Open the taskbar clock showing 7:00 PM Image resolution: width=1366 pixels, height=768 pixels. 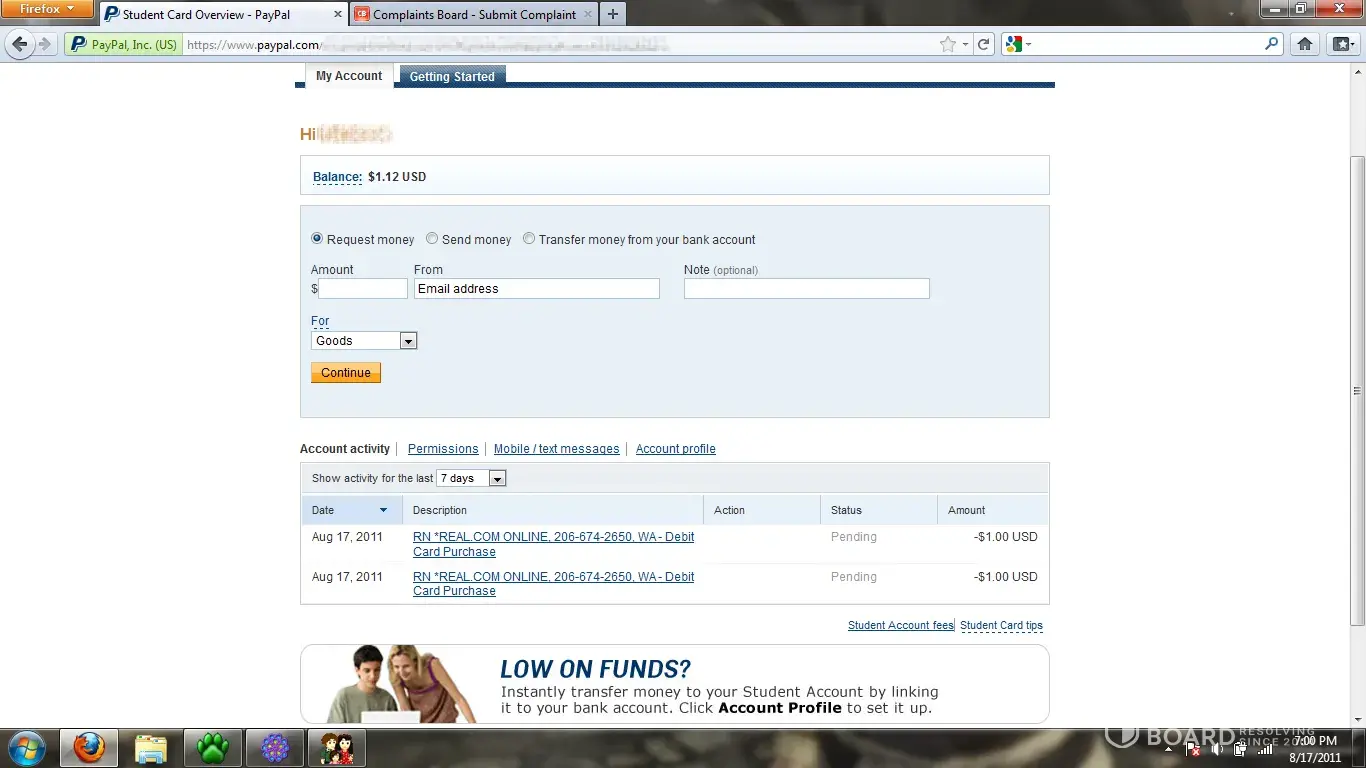tap(1315, 749)
